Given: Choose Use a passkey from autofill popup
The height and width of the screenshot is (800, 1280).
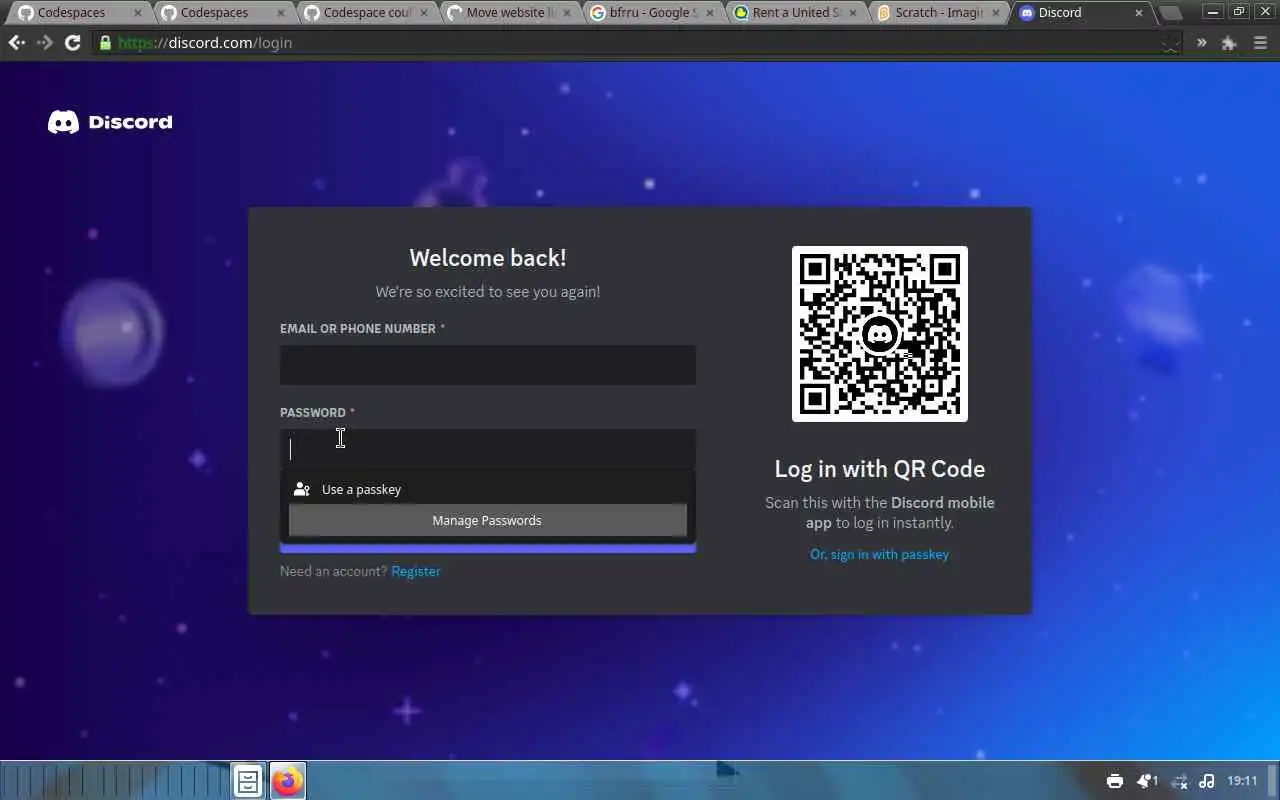Looking at the screenshot, I should point(488,489).
